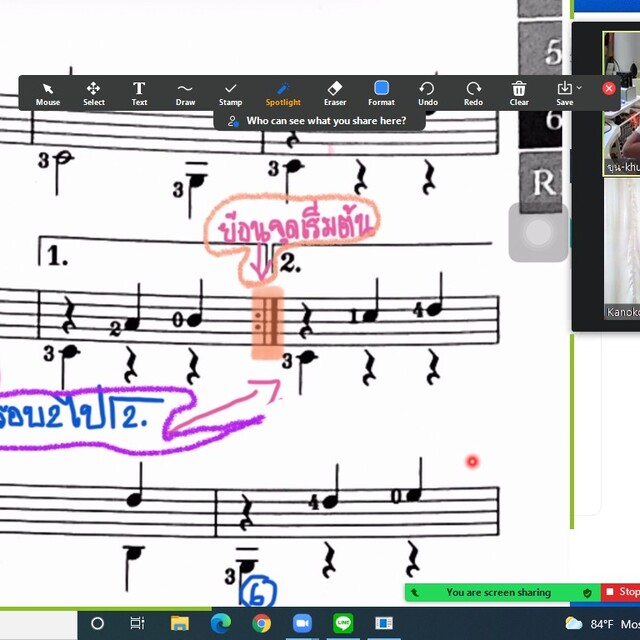The image size is (640, 640).
Task: Activate the Text annotation tool
Action: (139, 93)
